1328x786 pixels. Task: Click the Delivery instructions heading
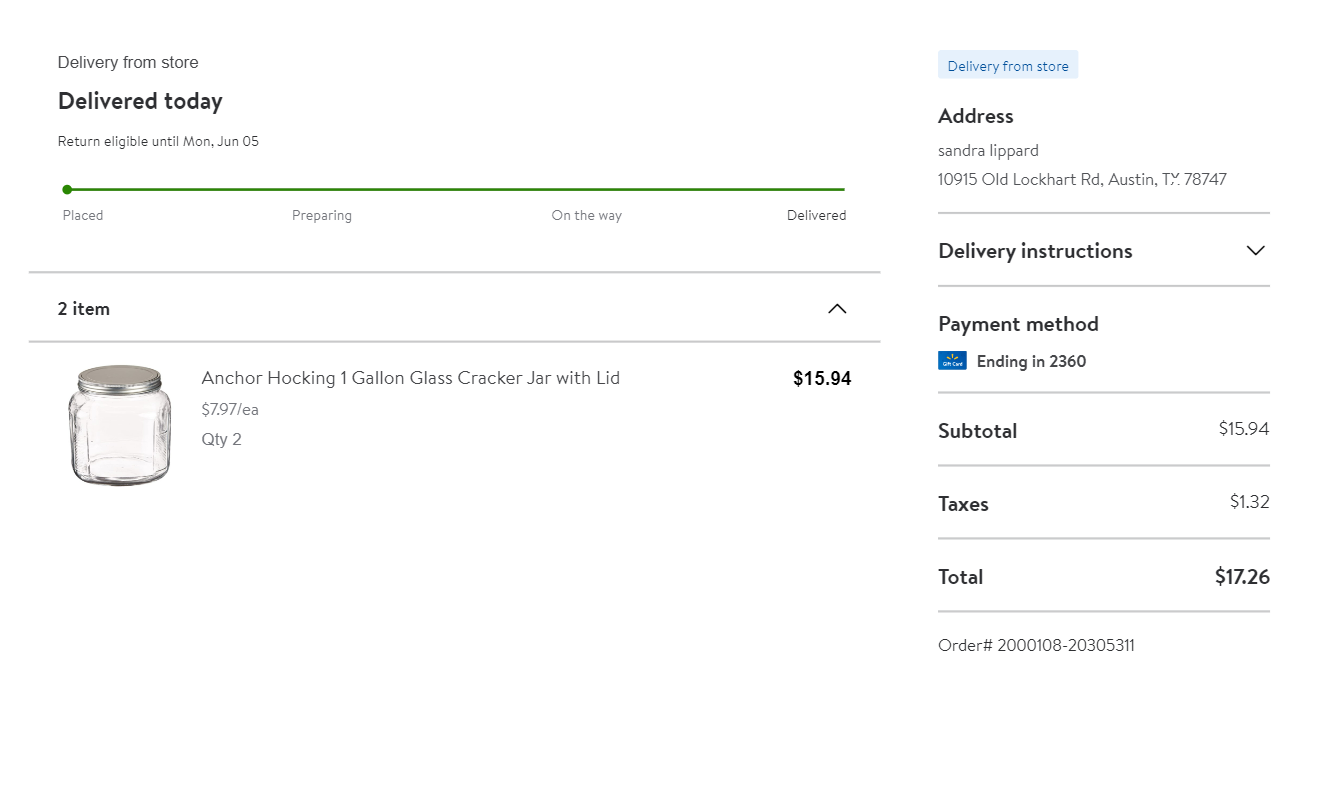pos(1035,251)
